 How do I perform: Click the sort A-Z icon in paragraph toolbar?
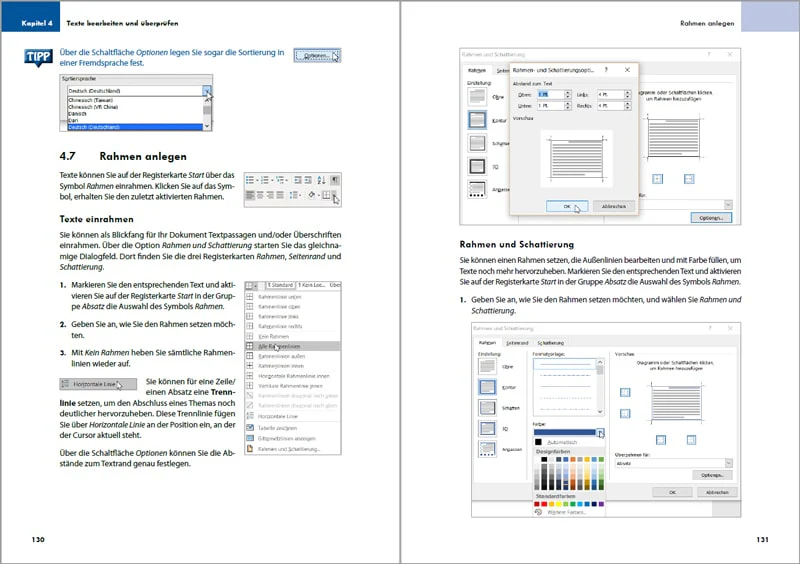click(x=321, y=180)
